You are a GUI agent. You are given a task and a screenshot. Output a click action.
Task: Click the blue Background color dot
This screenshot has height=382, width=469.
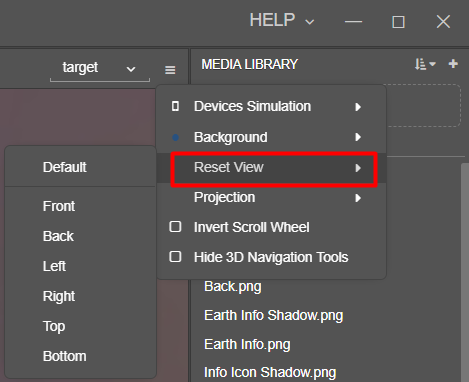coord(175,137)
